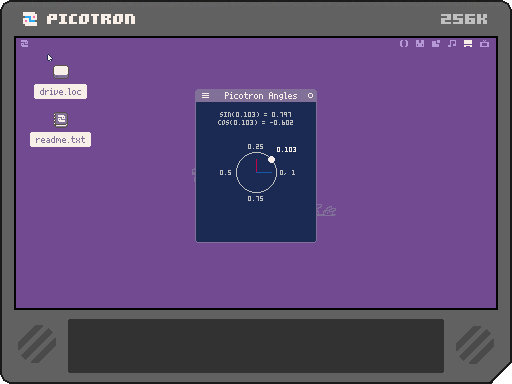Open the code editor workspace (parentheses icon)

tap(404, 44)
